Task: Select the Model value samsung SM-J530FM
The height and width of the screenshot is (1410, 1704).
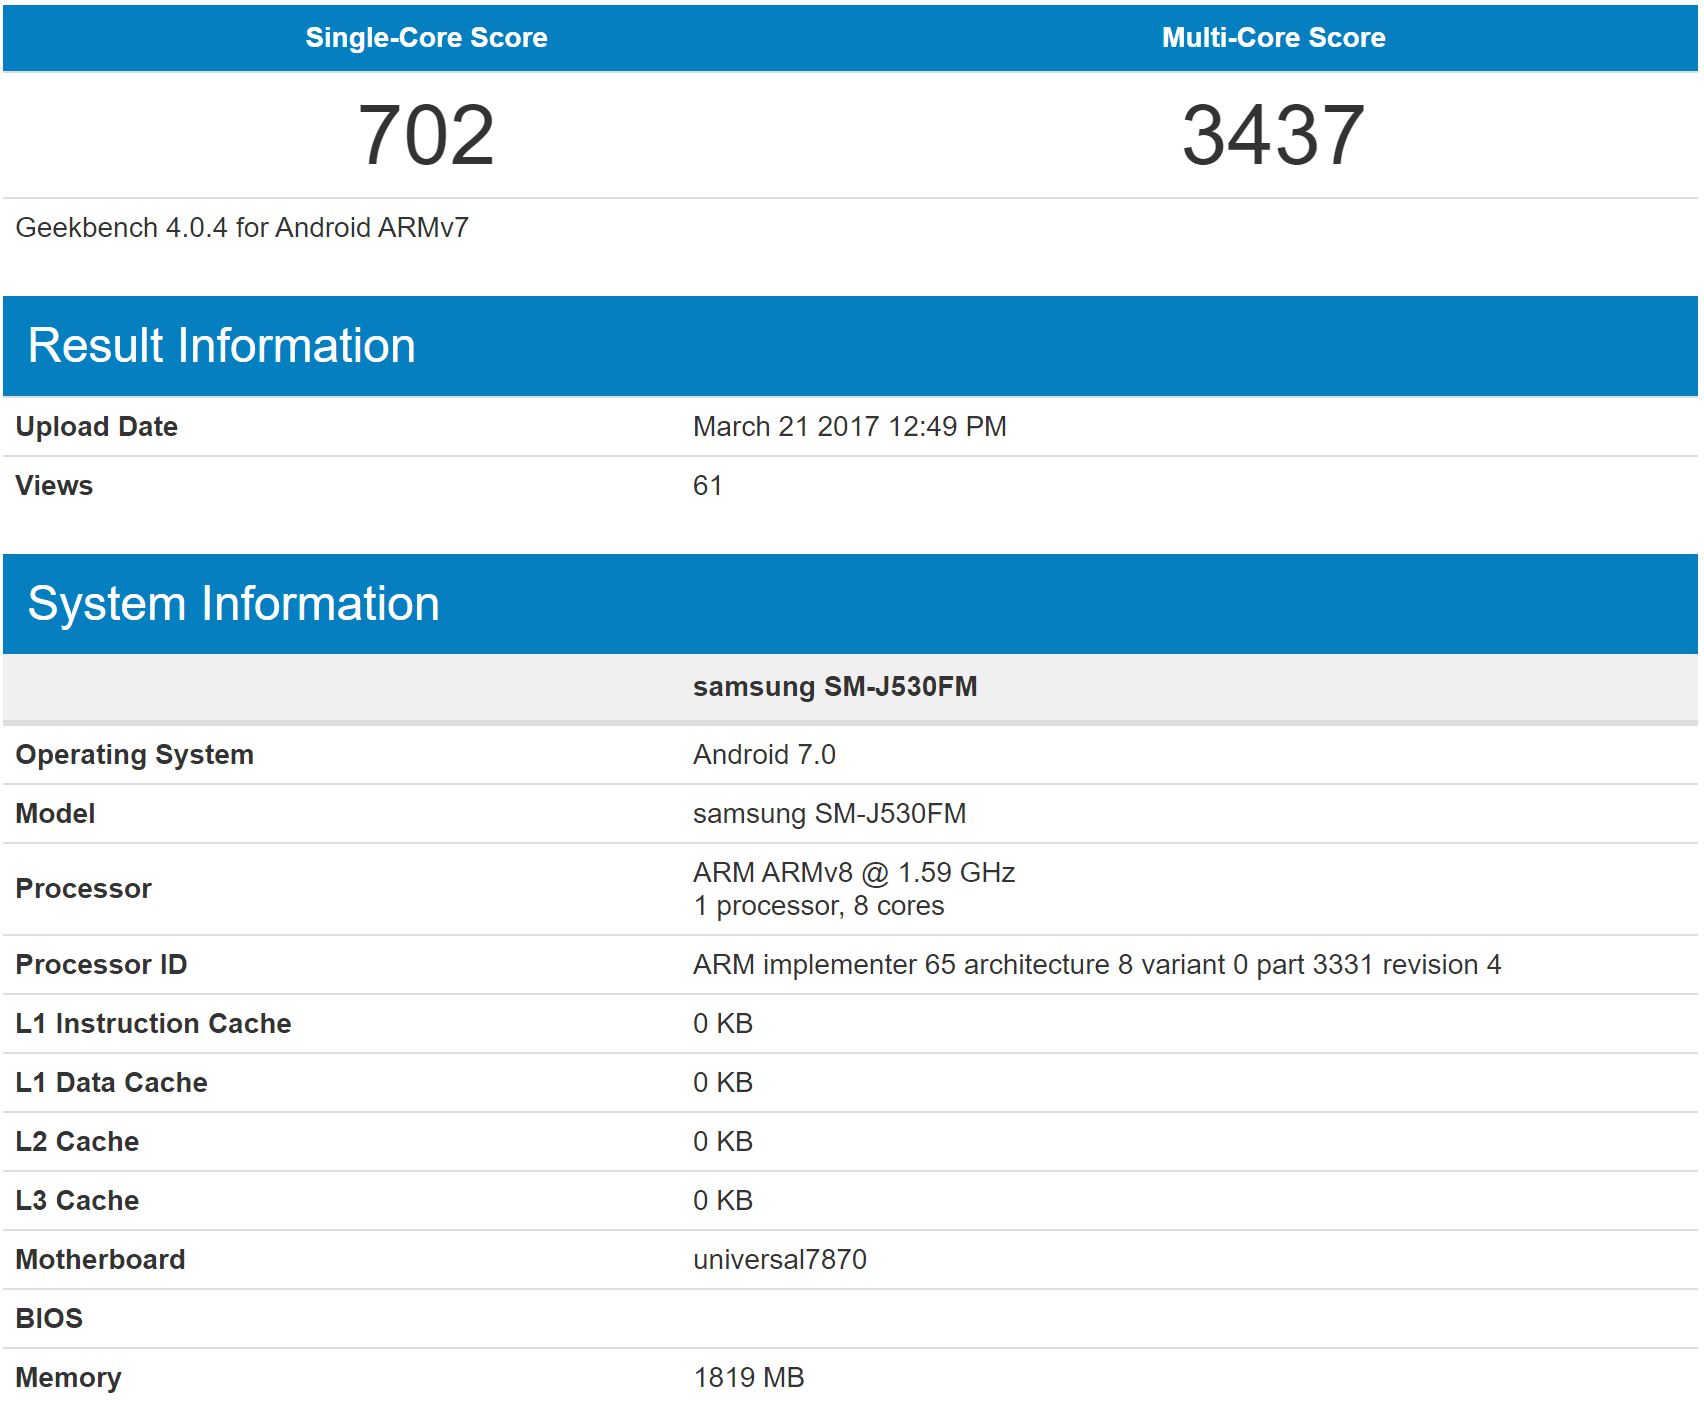Action: (x=829, y=814)
